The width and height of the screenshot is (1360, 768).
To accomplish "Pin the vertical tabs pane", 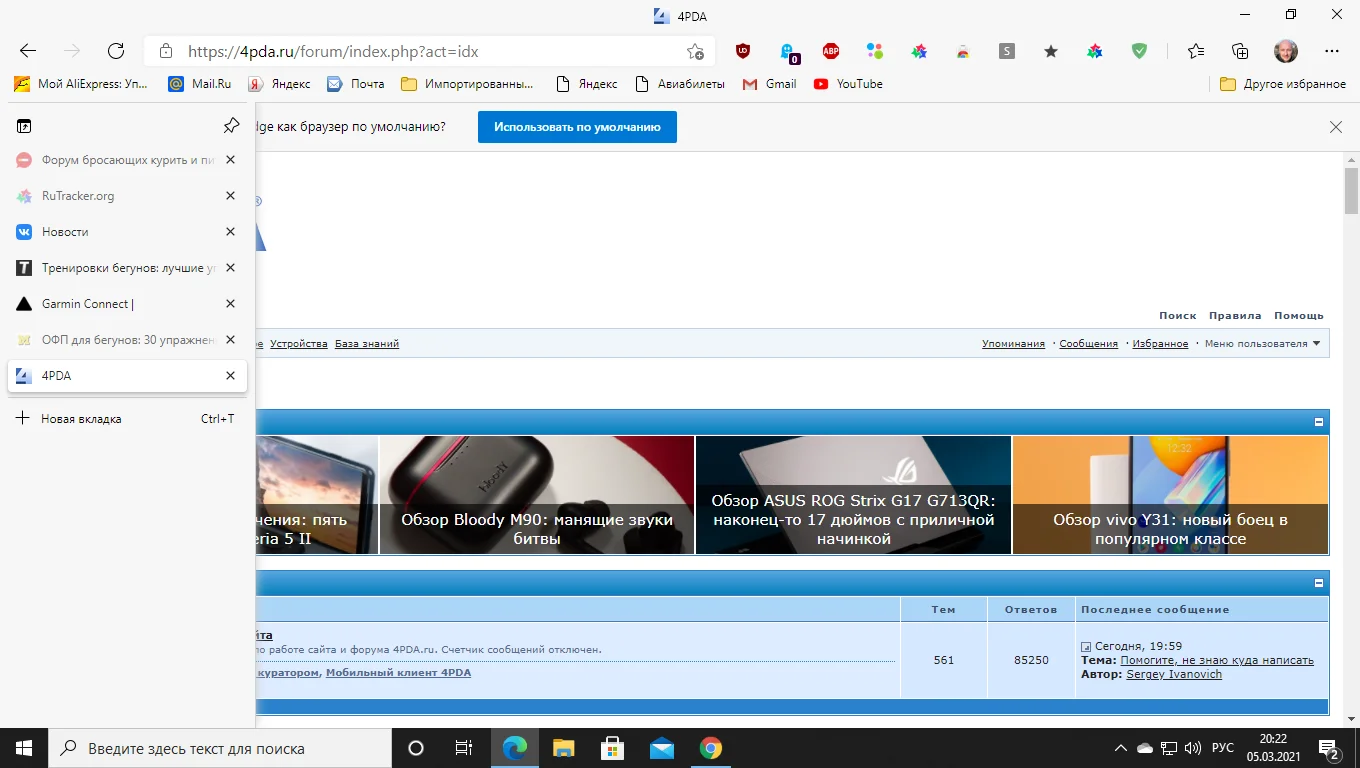I will tap(231, 126).
